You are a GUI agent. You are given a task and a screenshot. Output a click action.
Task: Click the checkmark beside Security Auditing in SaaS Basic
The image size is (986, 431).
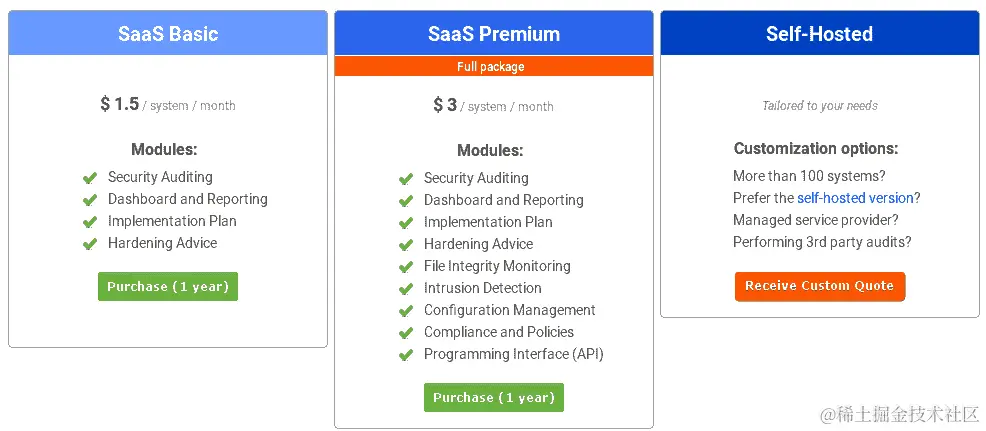pos(90,178)
